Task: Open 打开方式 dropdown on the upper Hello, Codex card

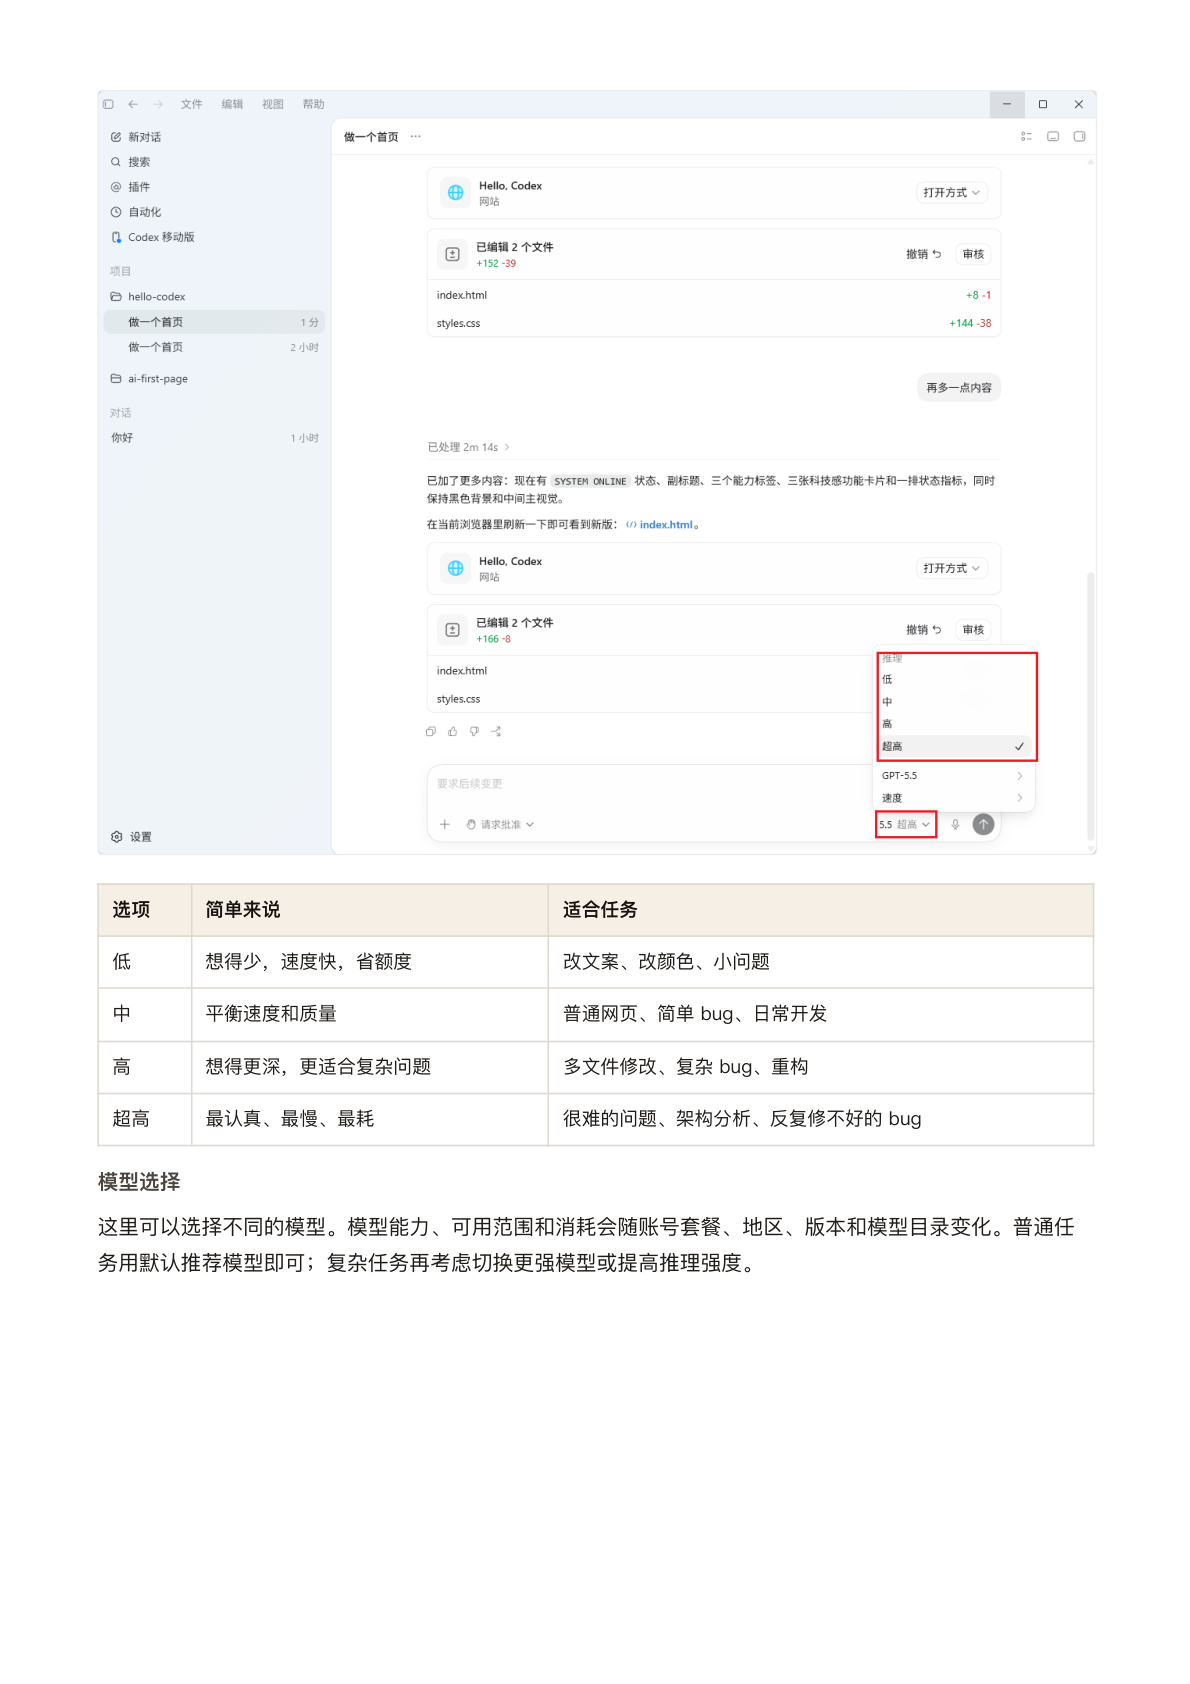Action: pos(952,193)
